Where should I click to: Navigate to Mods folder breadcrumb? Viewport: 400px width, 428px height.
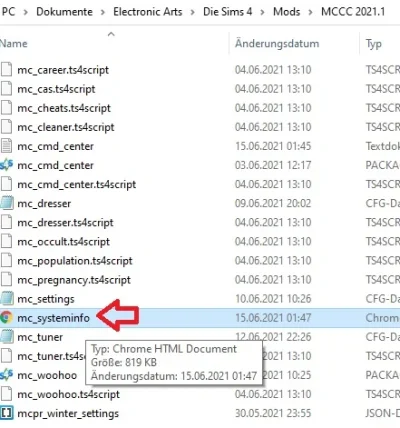[x=287, y=12]
